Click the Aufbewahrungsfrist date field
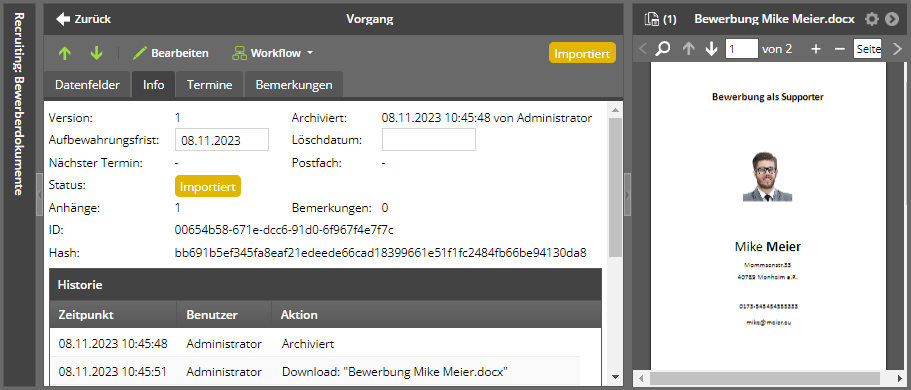The height and width of the screenshot is (390, 911). (x=222, y=140)
